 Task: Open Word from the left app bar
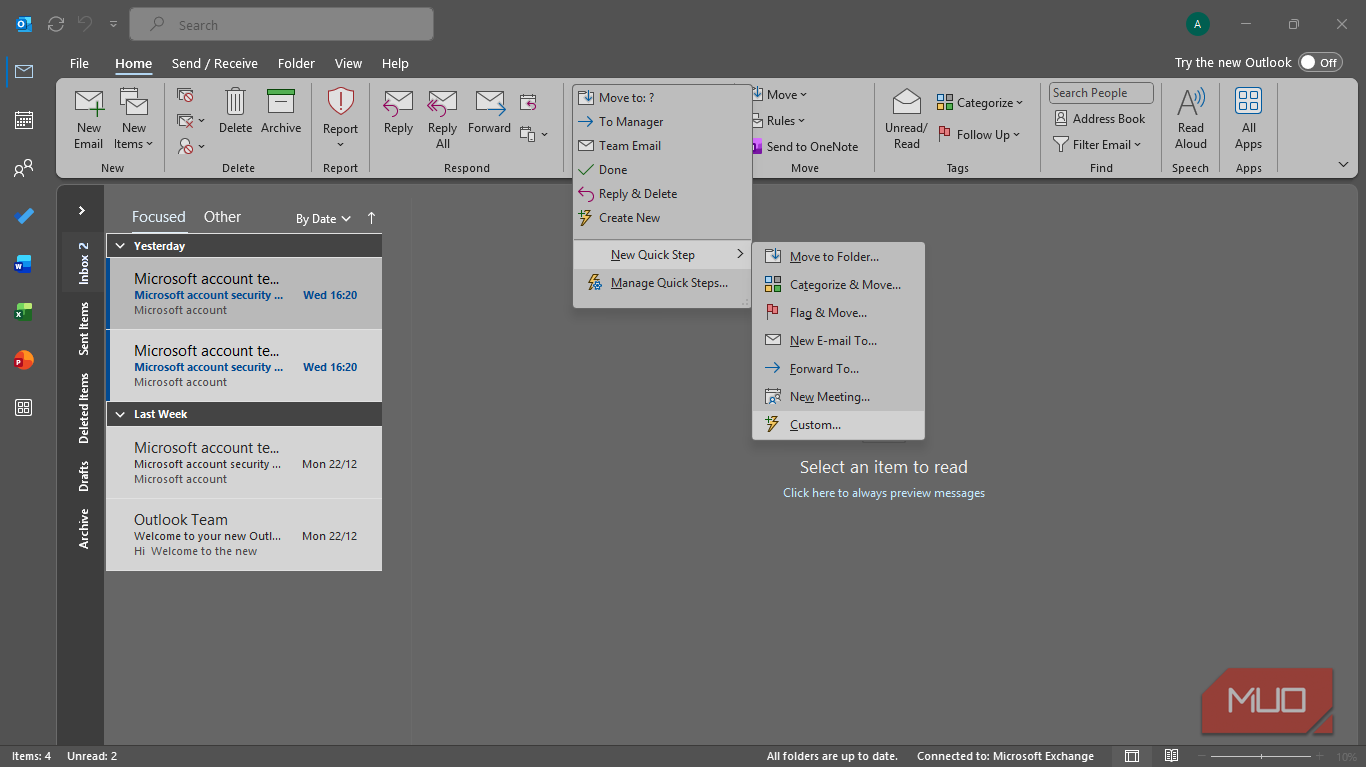tap(24, 265)
